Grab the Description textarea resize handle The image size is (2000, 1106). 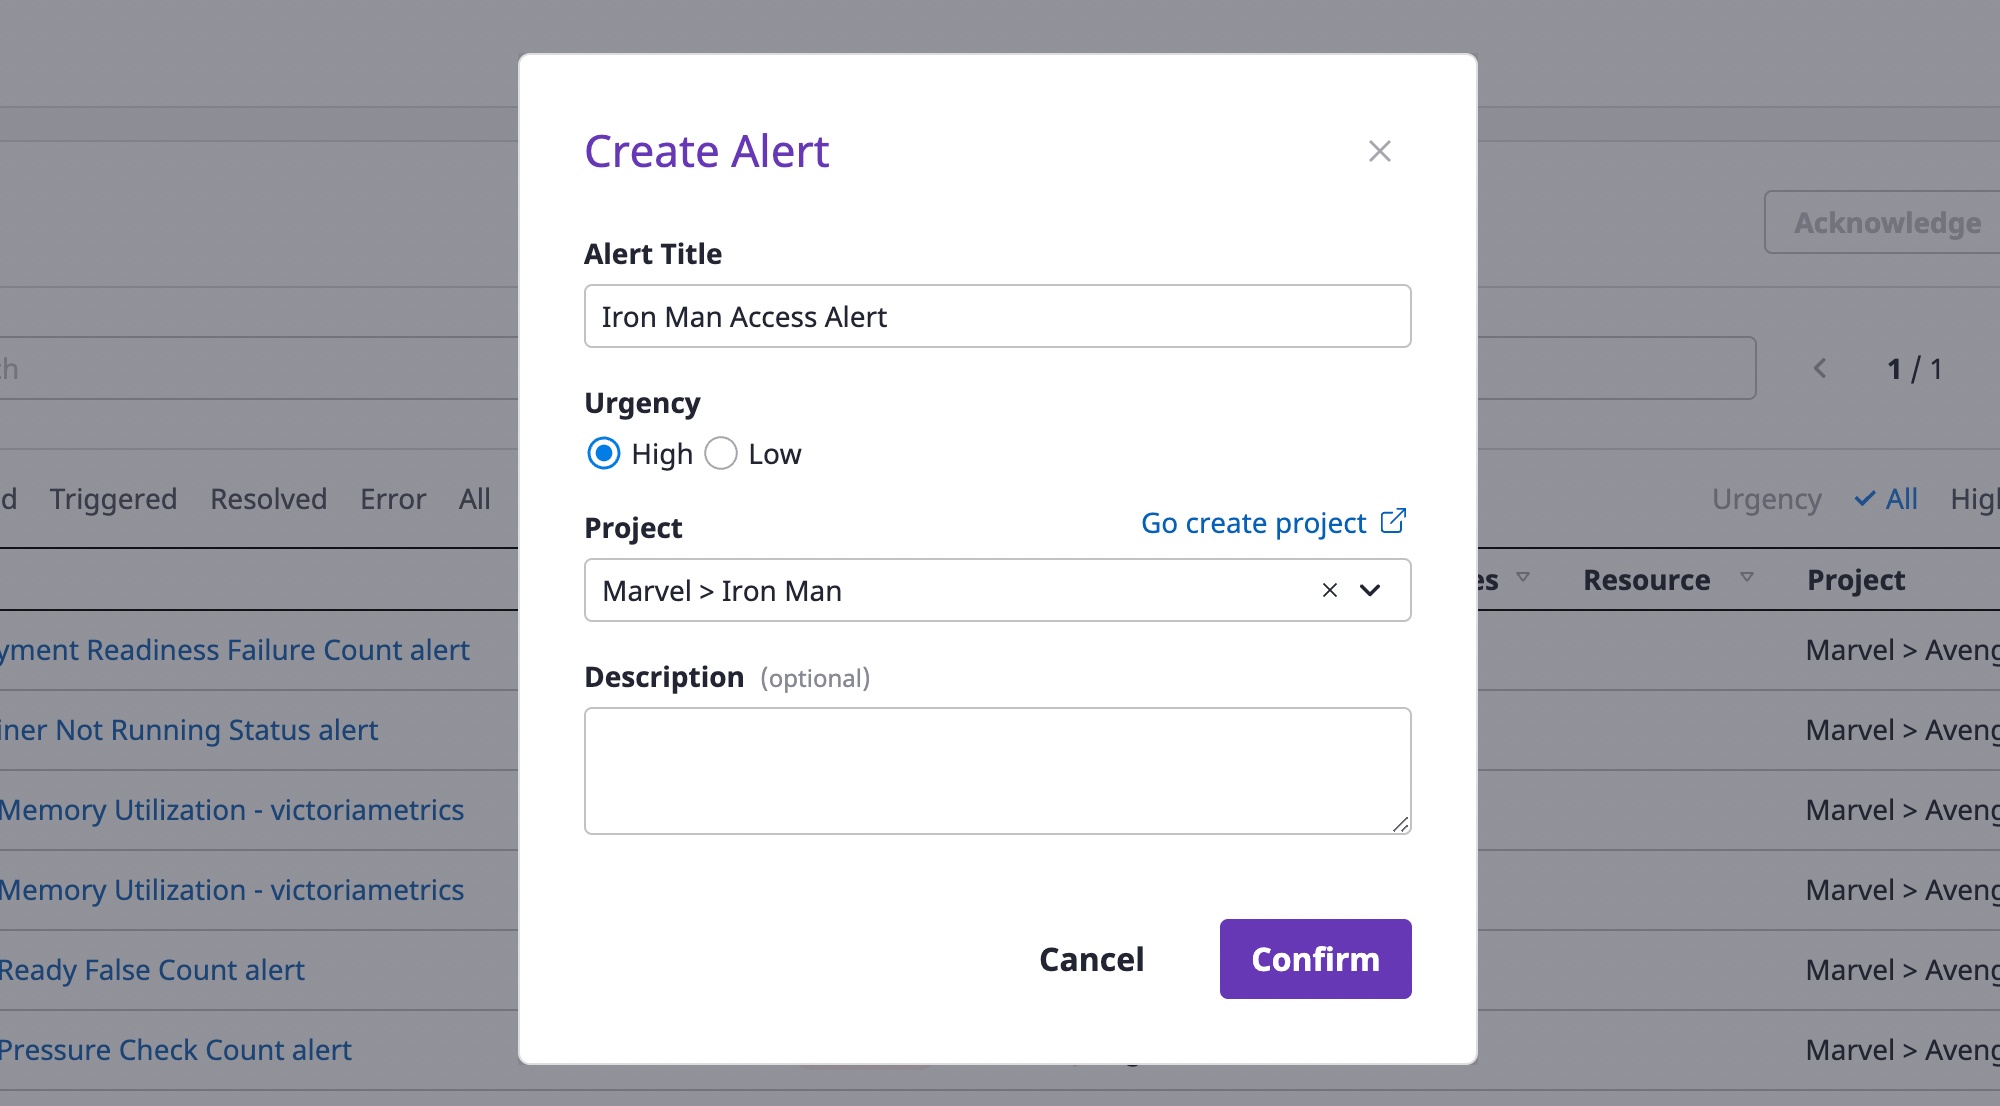coord(1400,824)
